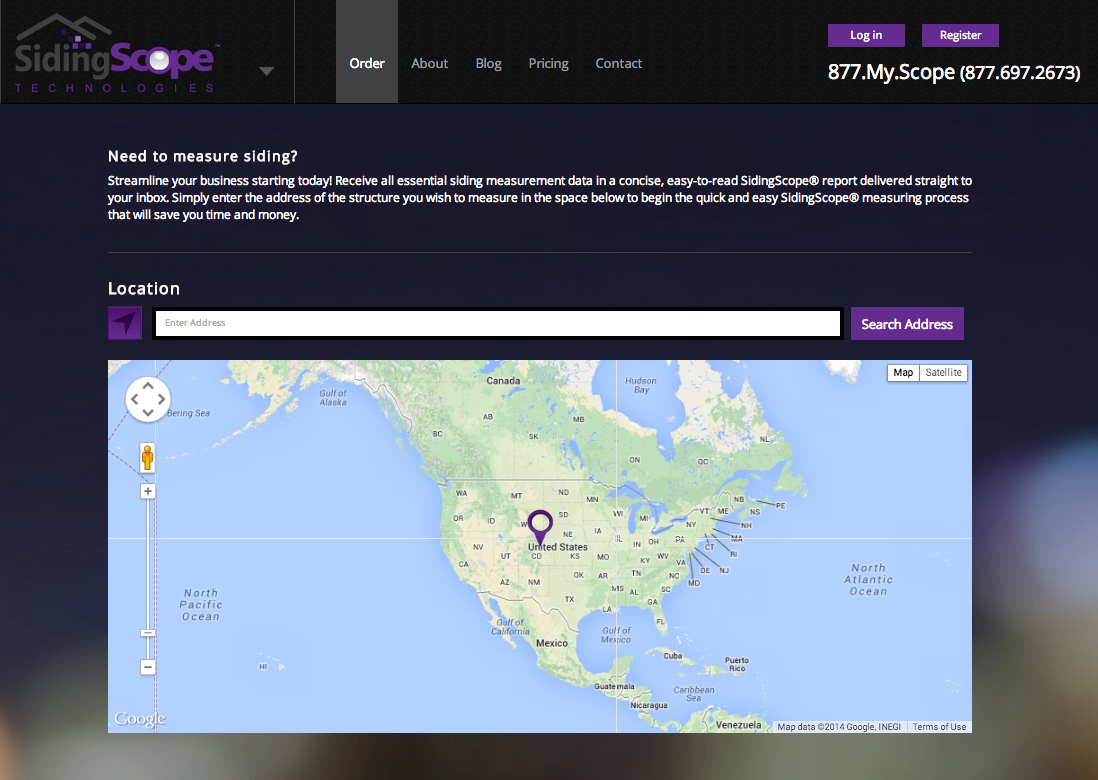Viewport: 1098px width, 780px height.
Task: Click the Register button
Action: tap(960, 35)
